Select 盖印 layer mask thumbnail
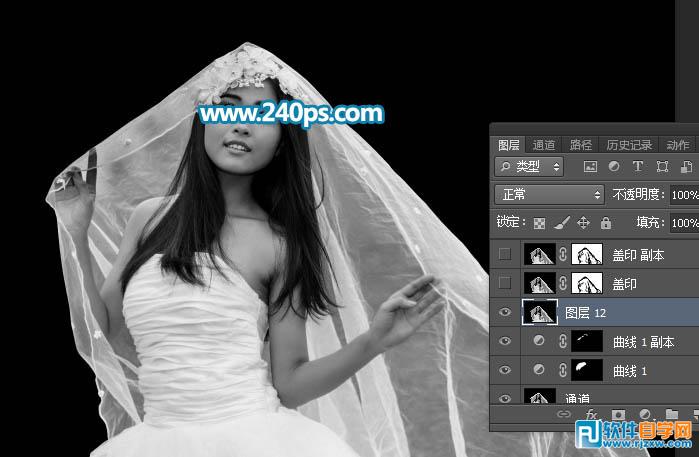This screenshot has width=699, height=457. point(587,283)
